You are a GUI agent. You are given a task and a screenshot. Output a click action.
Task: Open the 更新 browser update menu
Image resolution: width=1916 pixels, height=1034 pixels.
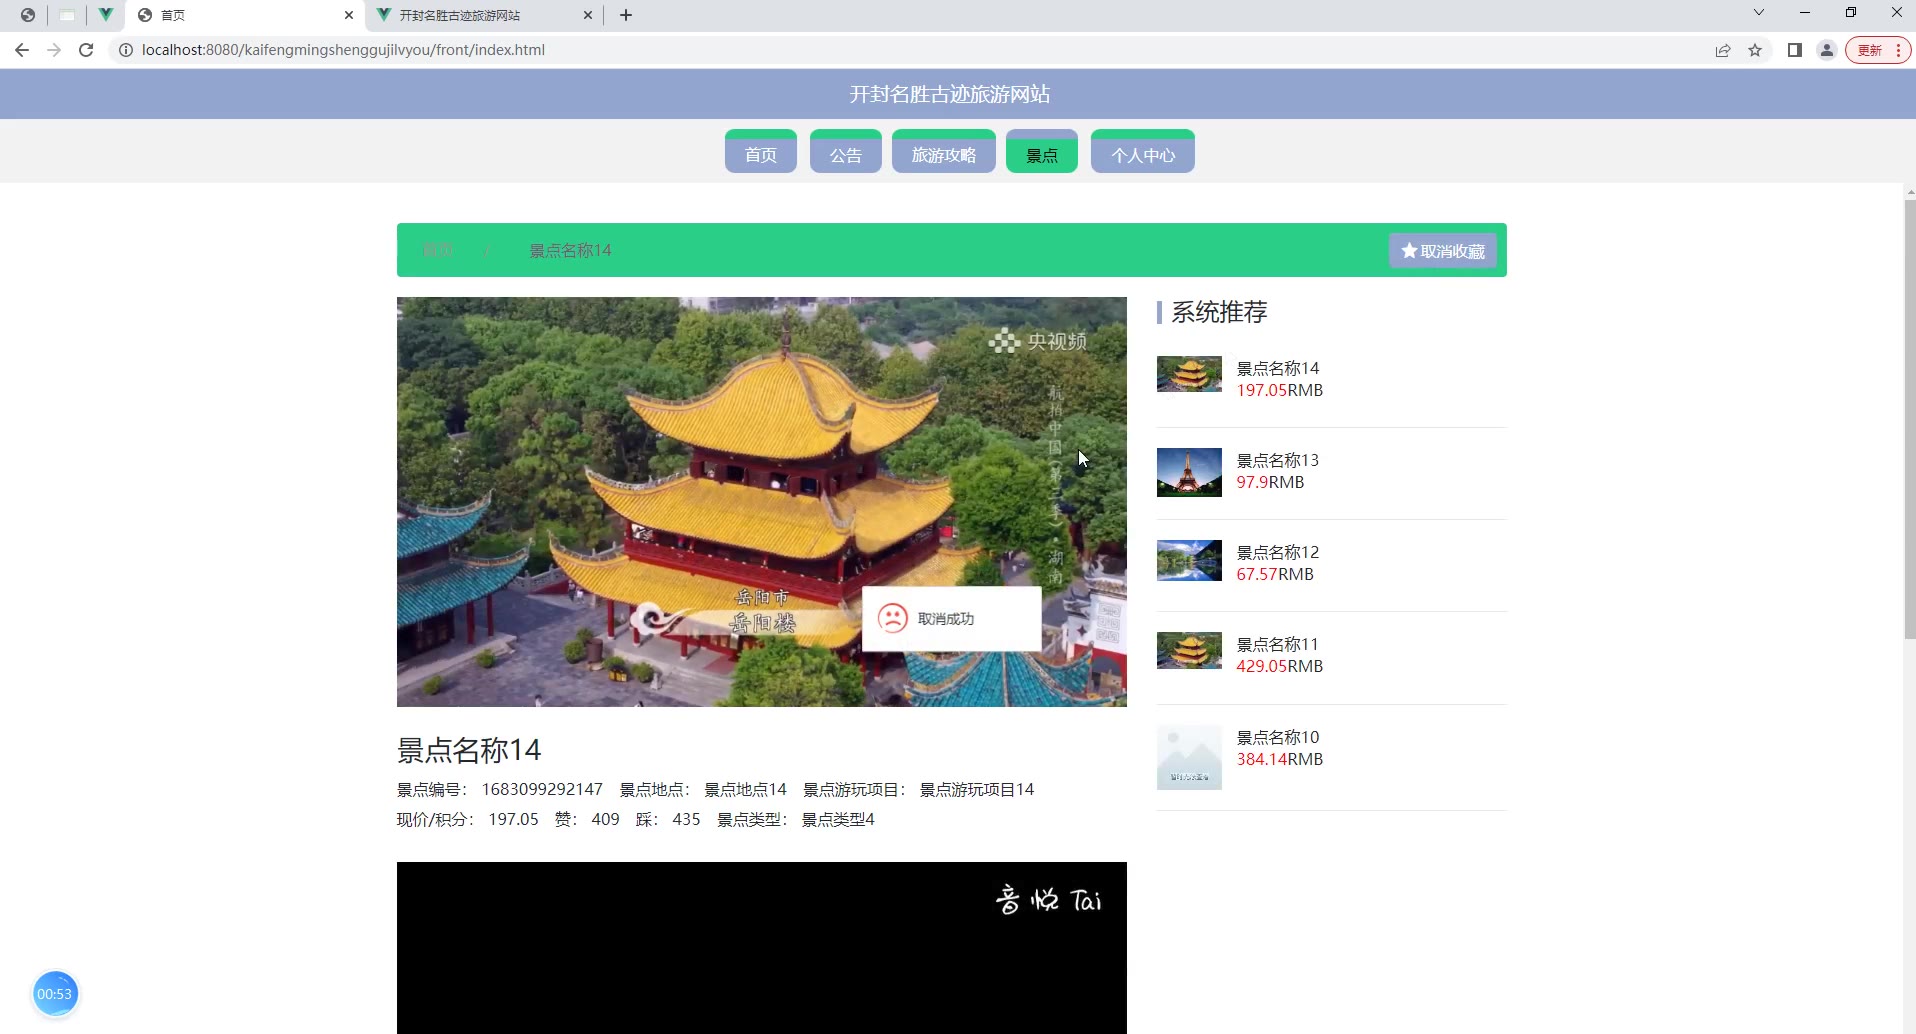pyautogui.click(x=1878, y=50)
